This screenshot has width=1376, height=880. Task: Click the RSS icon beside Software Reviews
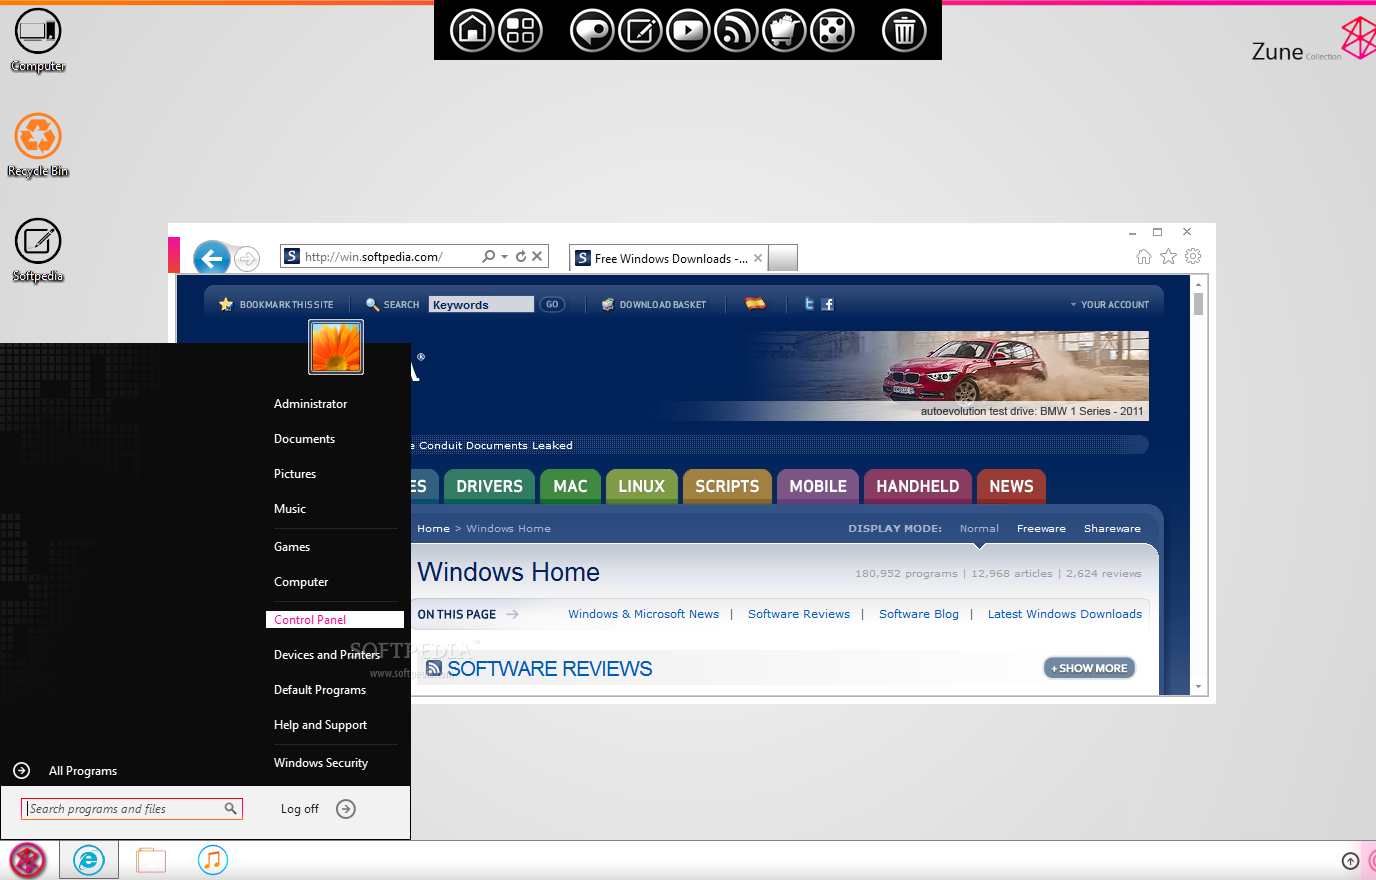(434, 668)
